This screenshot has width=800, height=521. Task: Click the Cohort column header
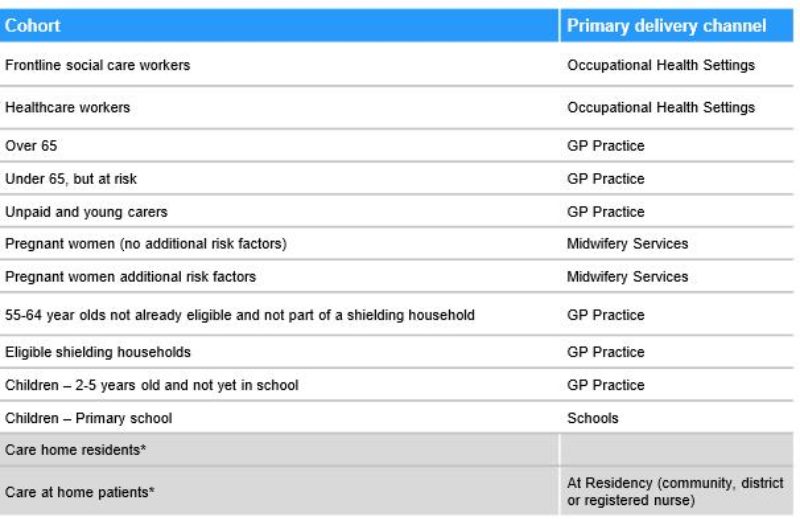click(x=279, y=25)
